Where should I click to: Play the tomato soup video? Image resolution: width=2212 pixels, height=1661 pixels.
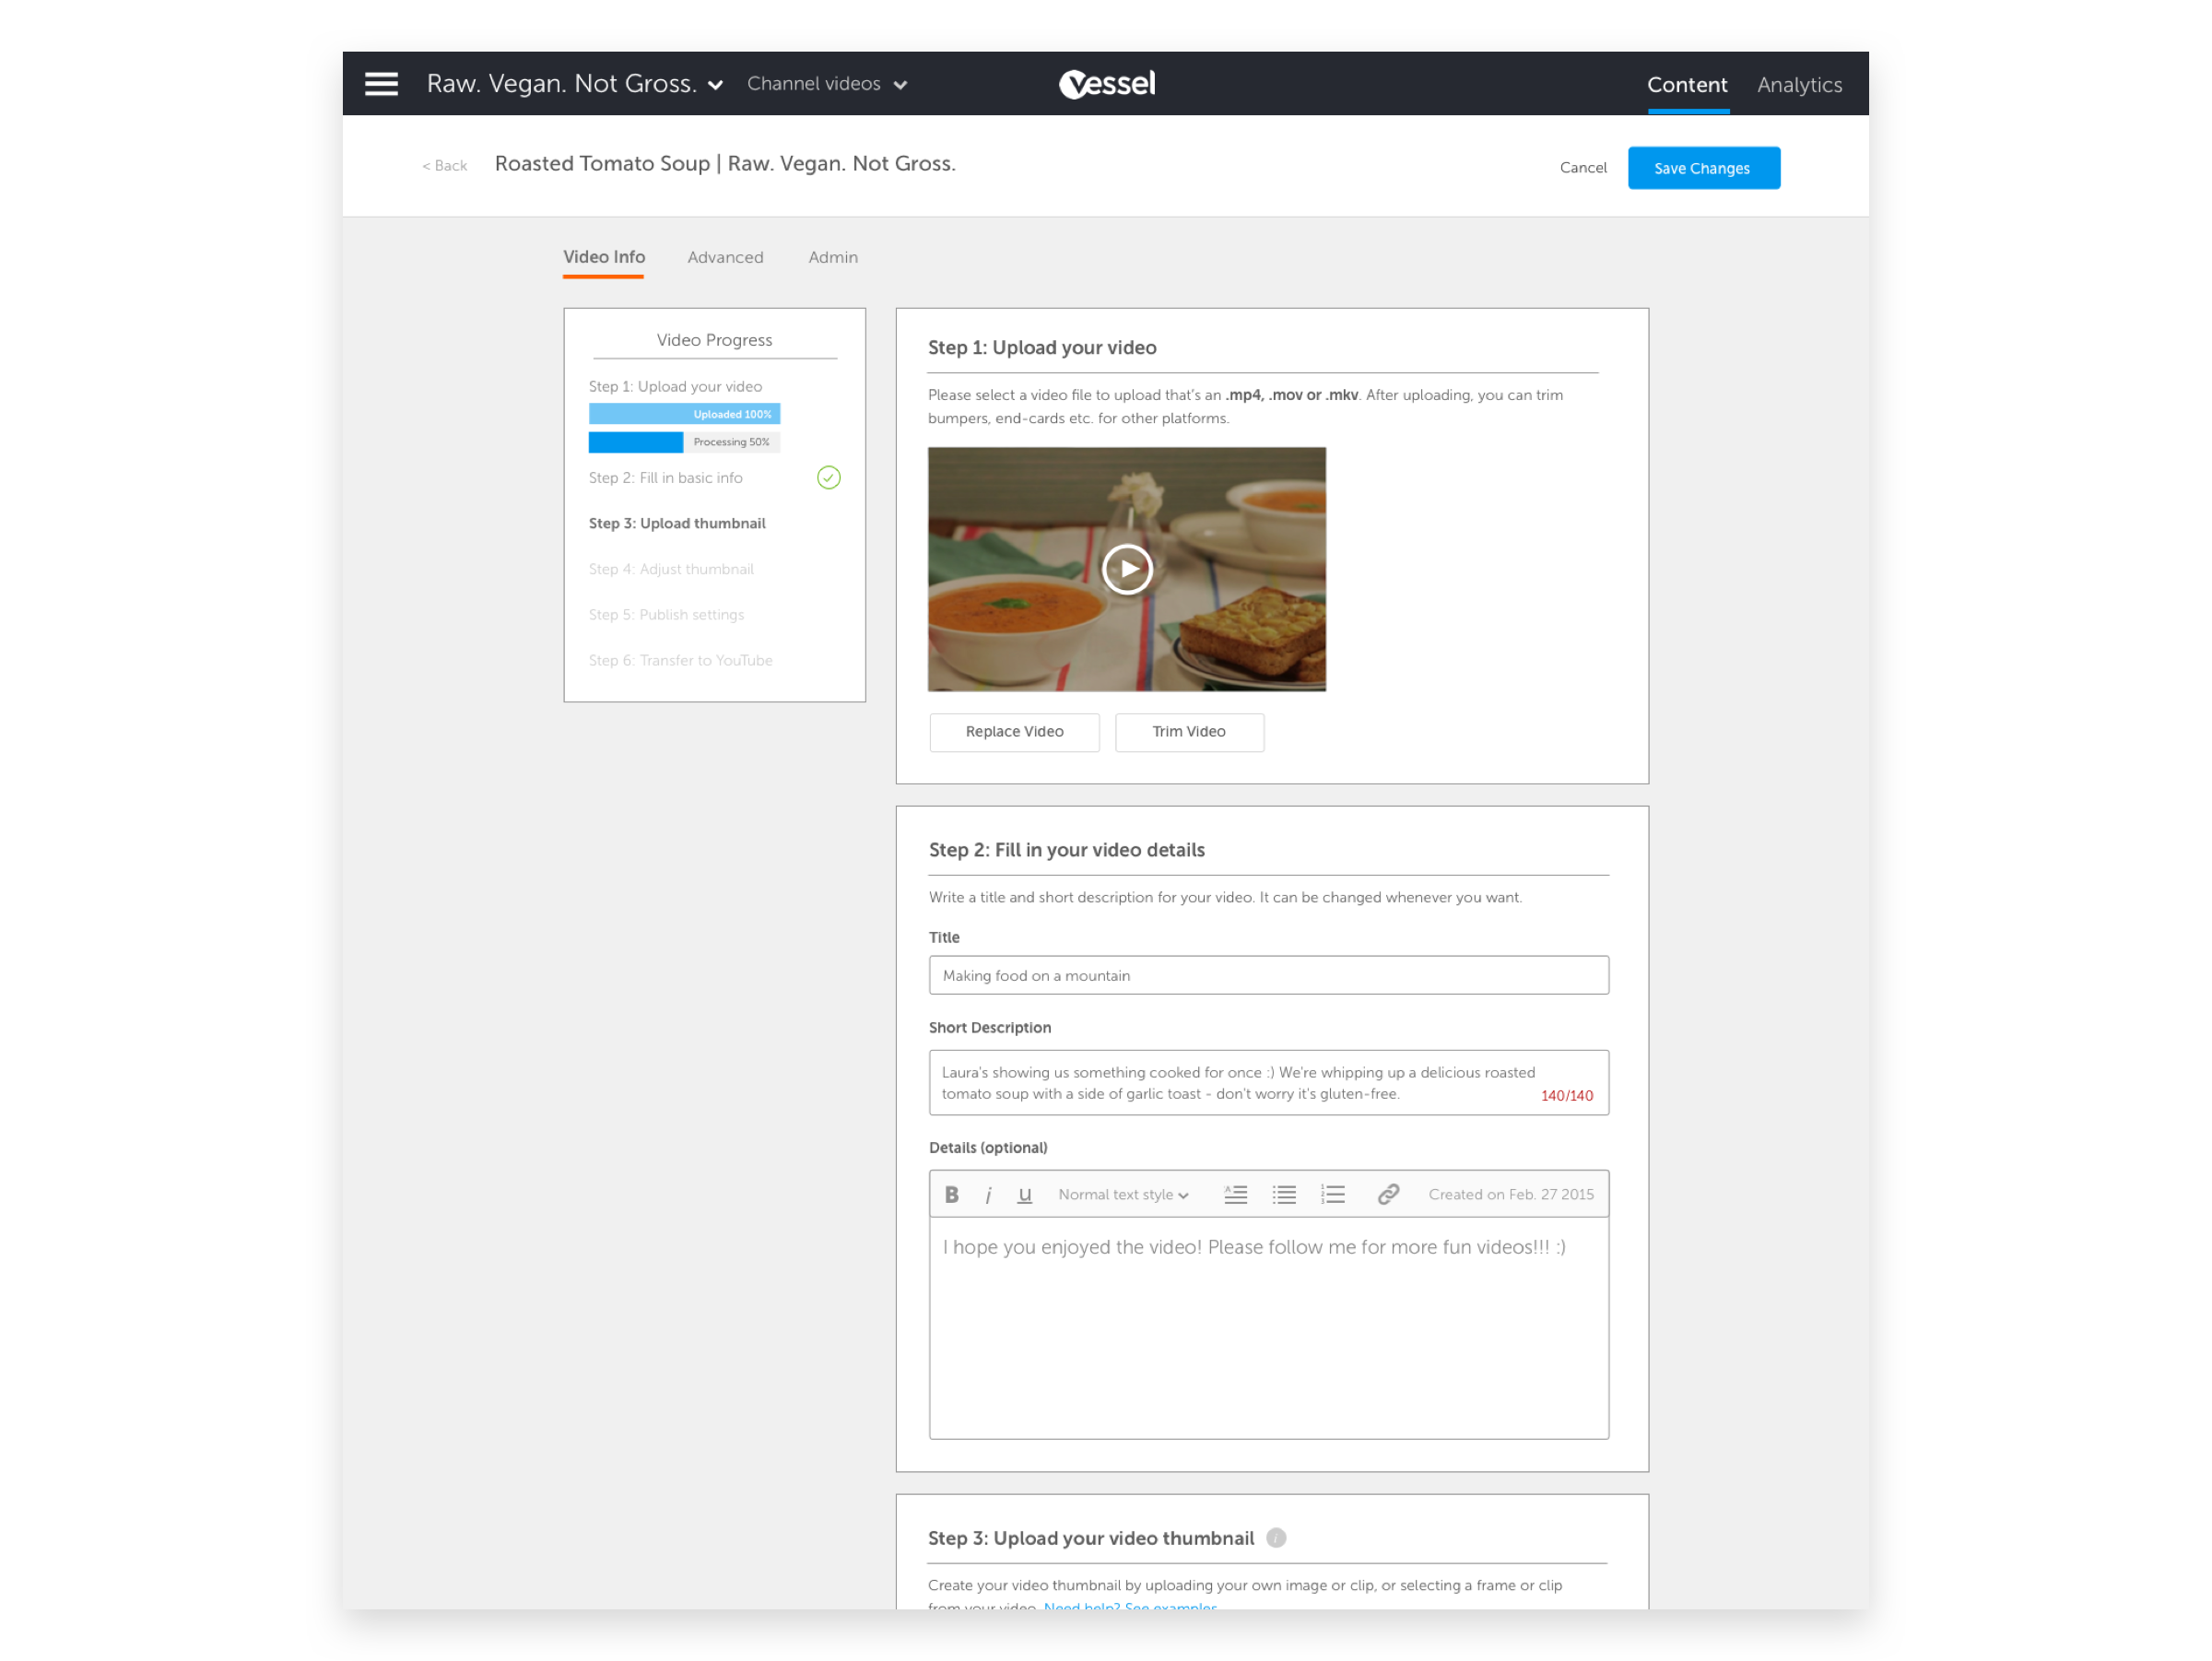coord(1127,569)
